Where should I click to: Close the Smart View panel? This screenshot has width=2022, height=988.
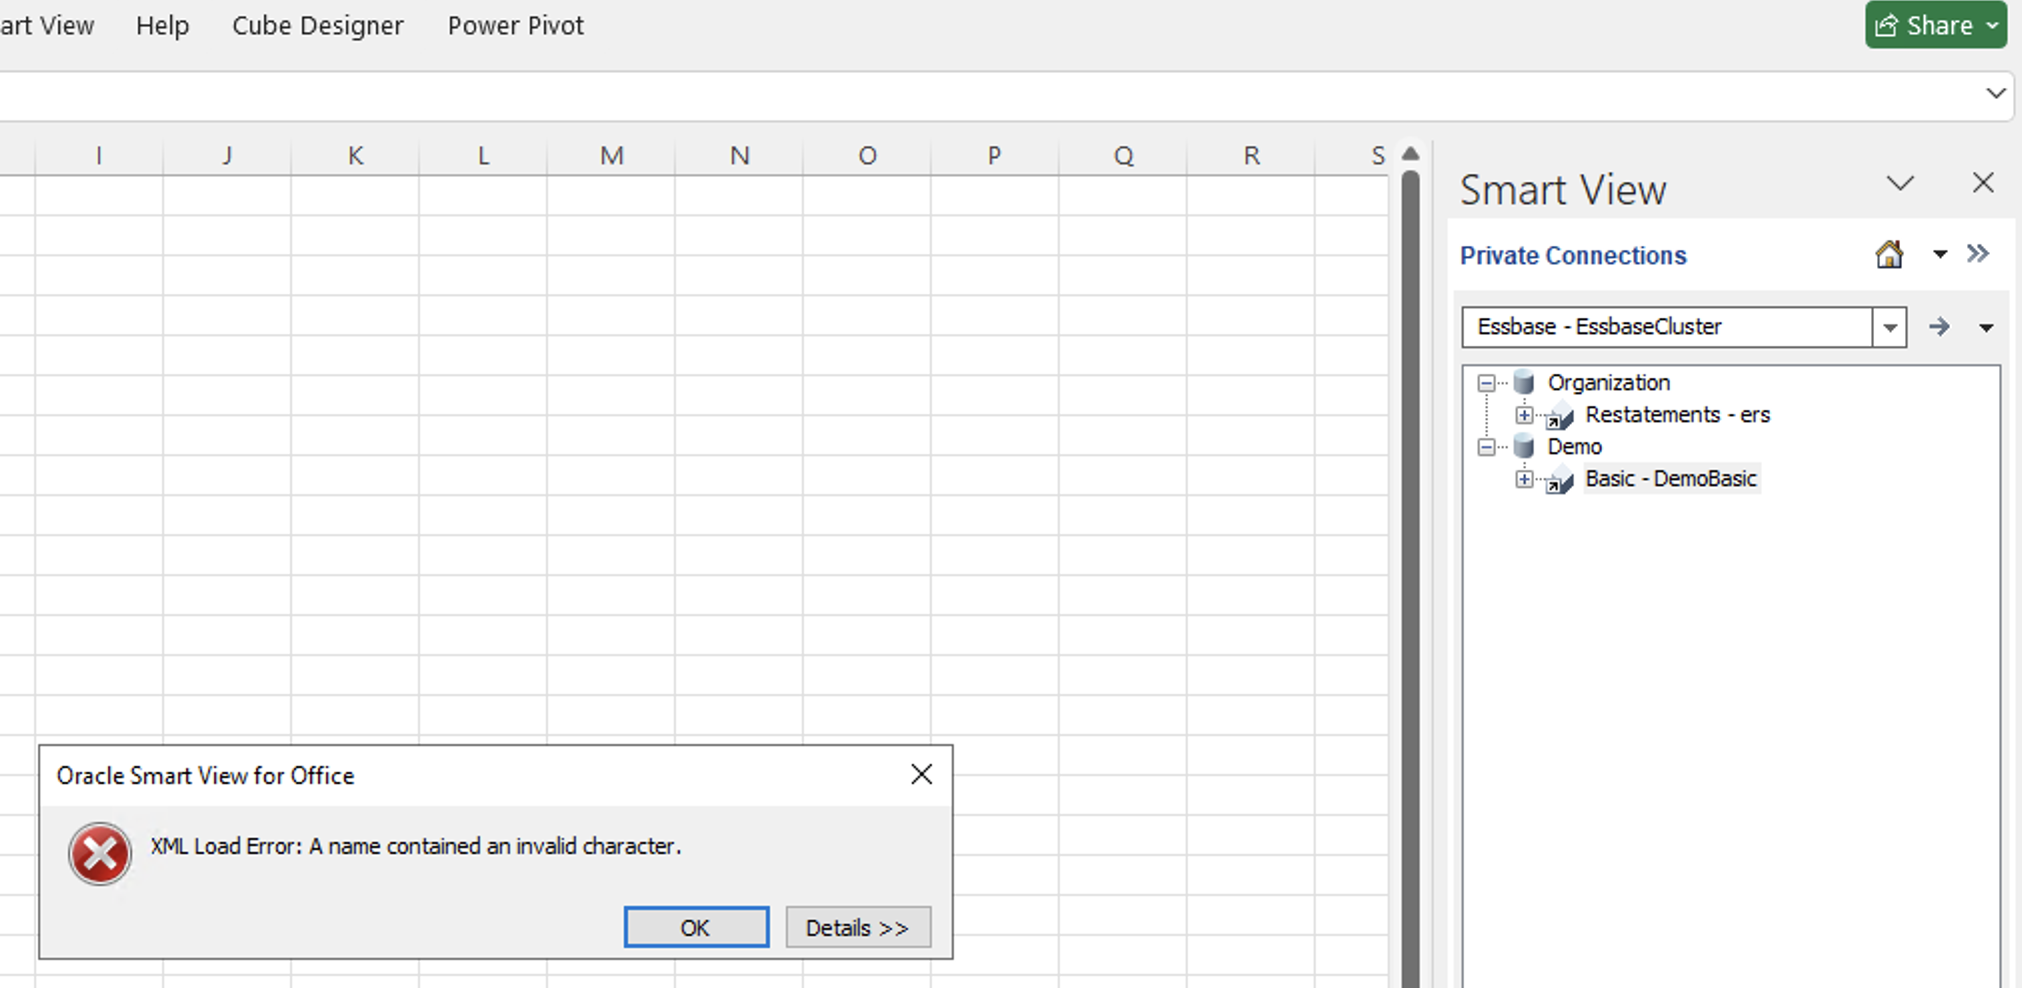(x=1983, y=183)
